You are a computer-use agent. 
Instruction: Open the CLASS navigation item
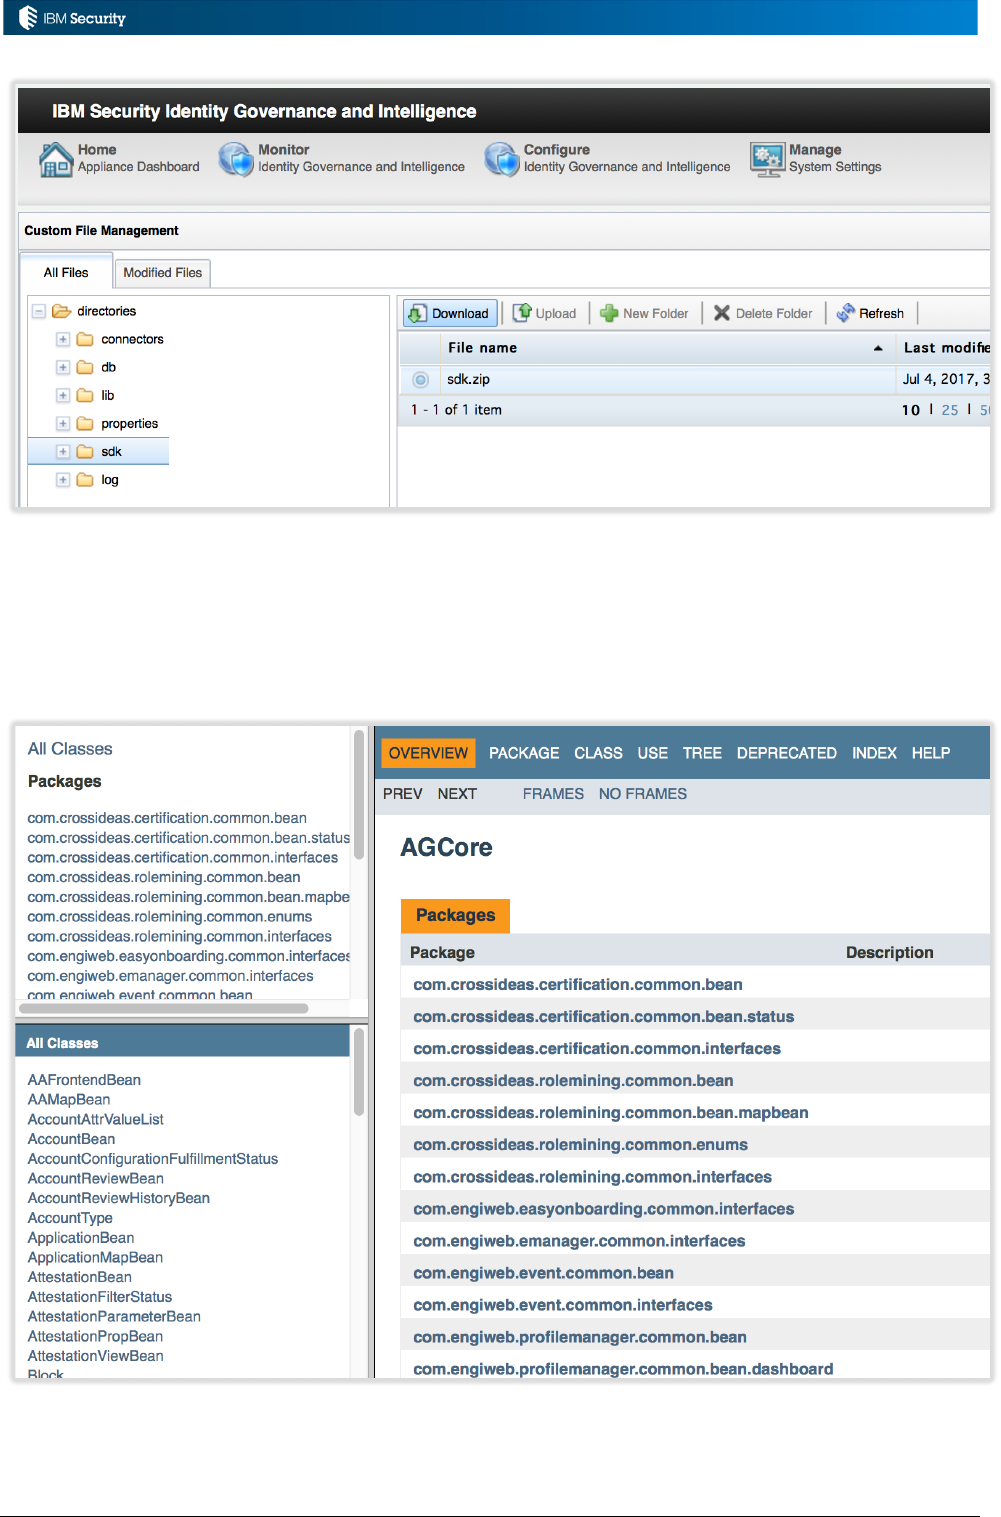pyautogui.click(x=598, y=753)
